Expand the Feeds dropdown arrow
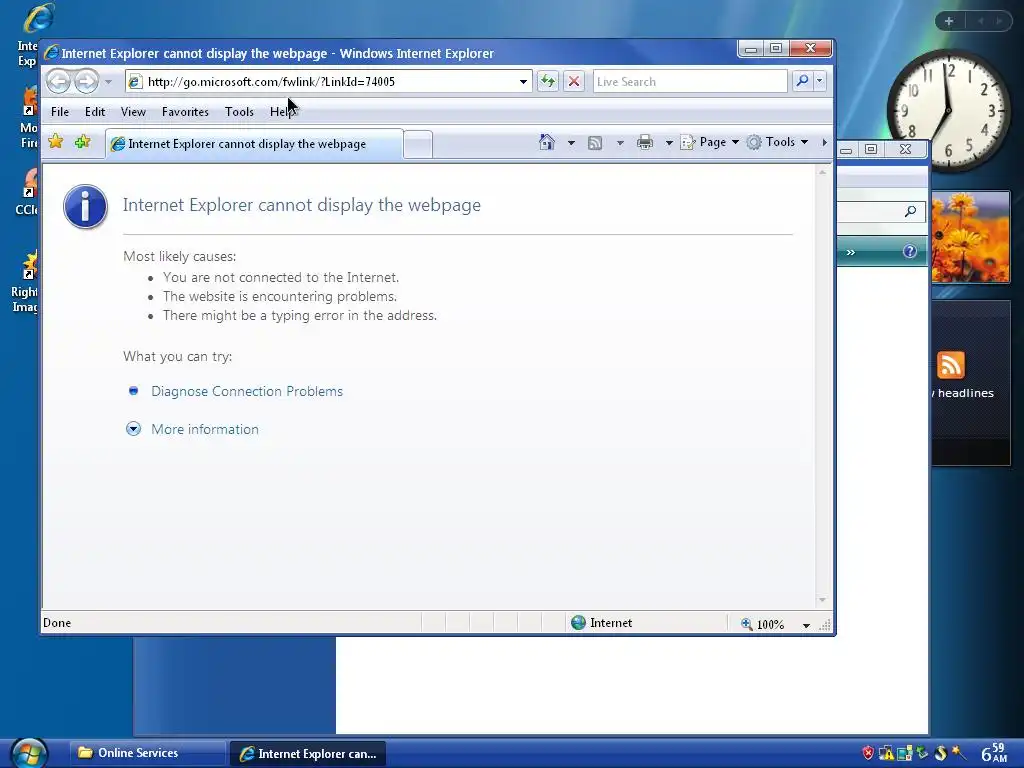 click(620, 142)
